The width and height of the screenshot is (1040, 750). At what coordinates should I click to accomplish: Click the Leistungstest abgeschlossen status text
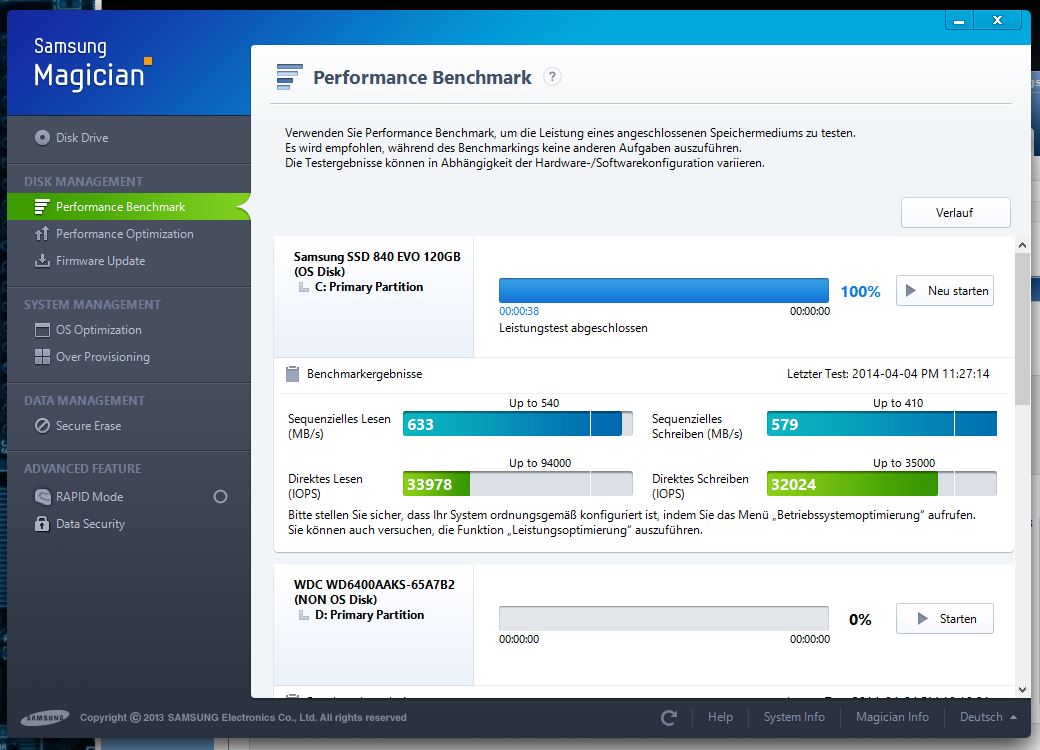pyautogui.click(x=573, y=328)
